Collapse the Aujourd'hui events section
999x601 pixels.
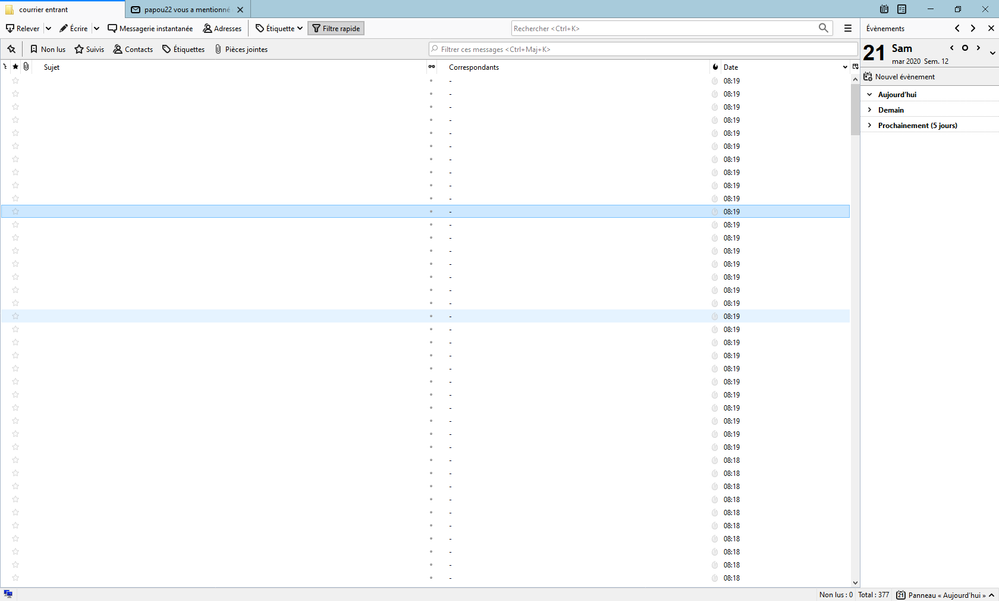click(x=869, y=95)
